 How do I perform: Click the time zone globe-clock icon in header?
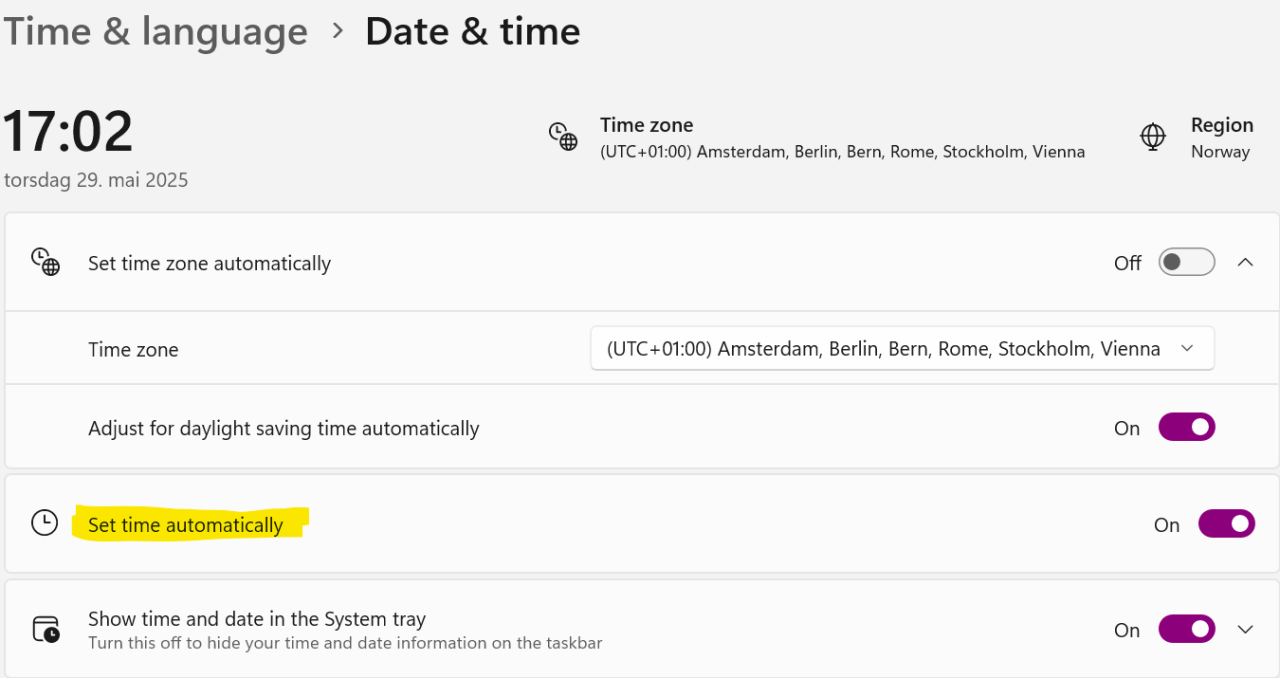tap(563, 136)
